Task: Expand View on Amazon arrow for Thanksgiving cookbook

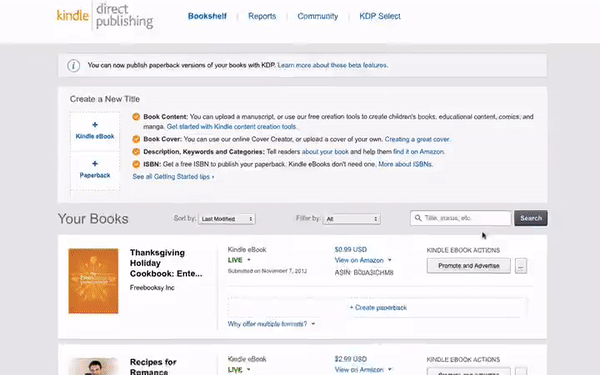Action: pos(390,260)
